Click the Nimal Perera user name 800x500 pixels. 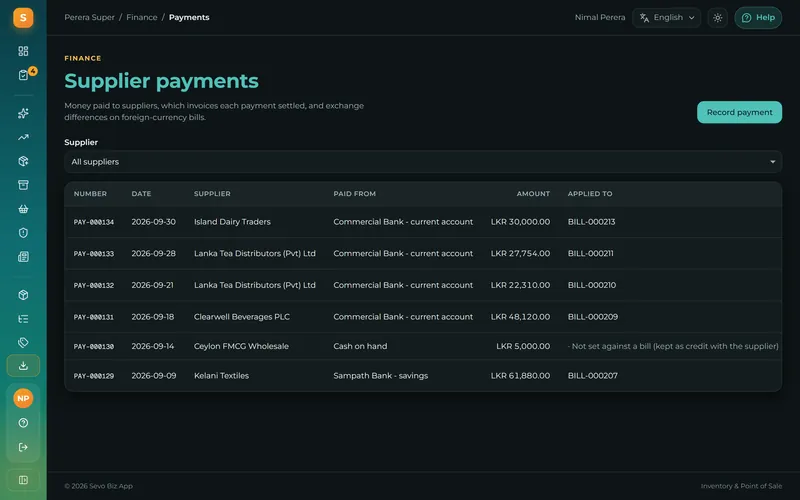point(599,17)
